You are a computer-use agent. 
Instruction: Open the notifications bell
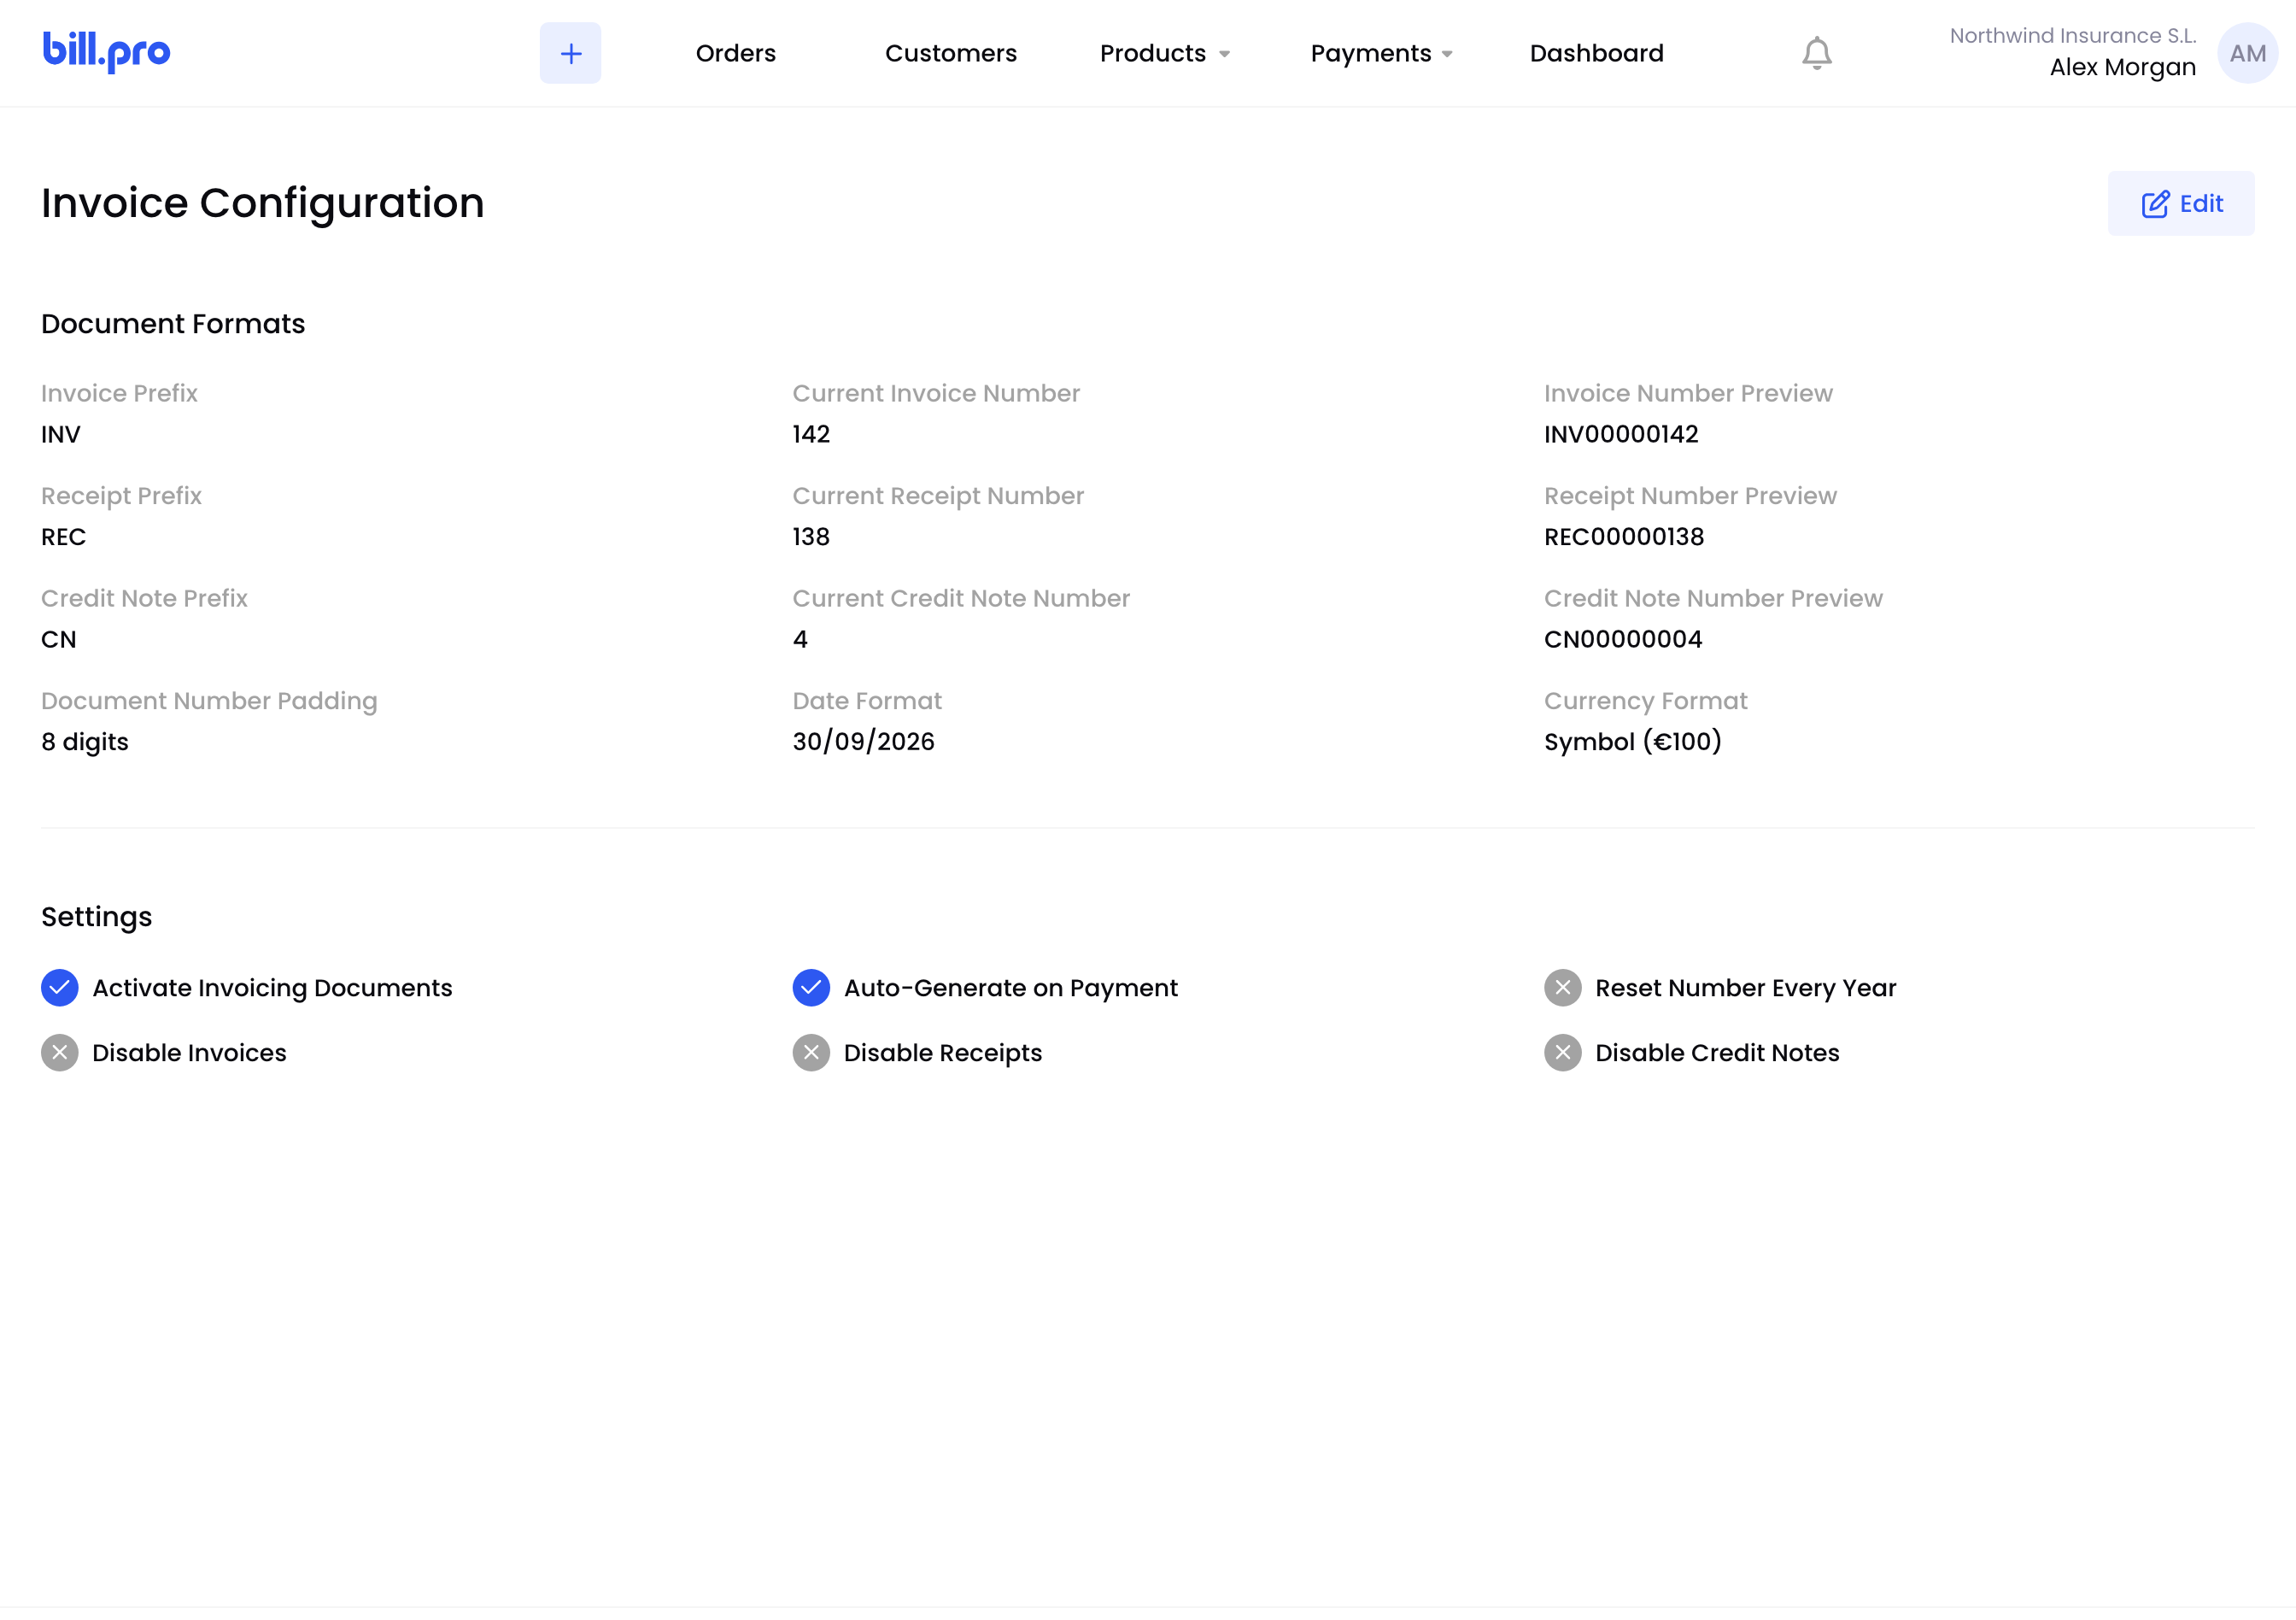1816,53
